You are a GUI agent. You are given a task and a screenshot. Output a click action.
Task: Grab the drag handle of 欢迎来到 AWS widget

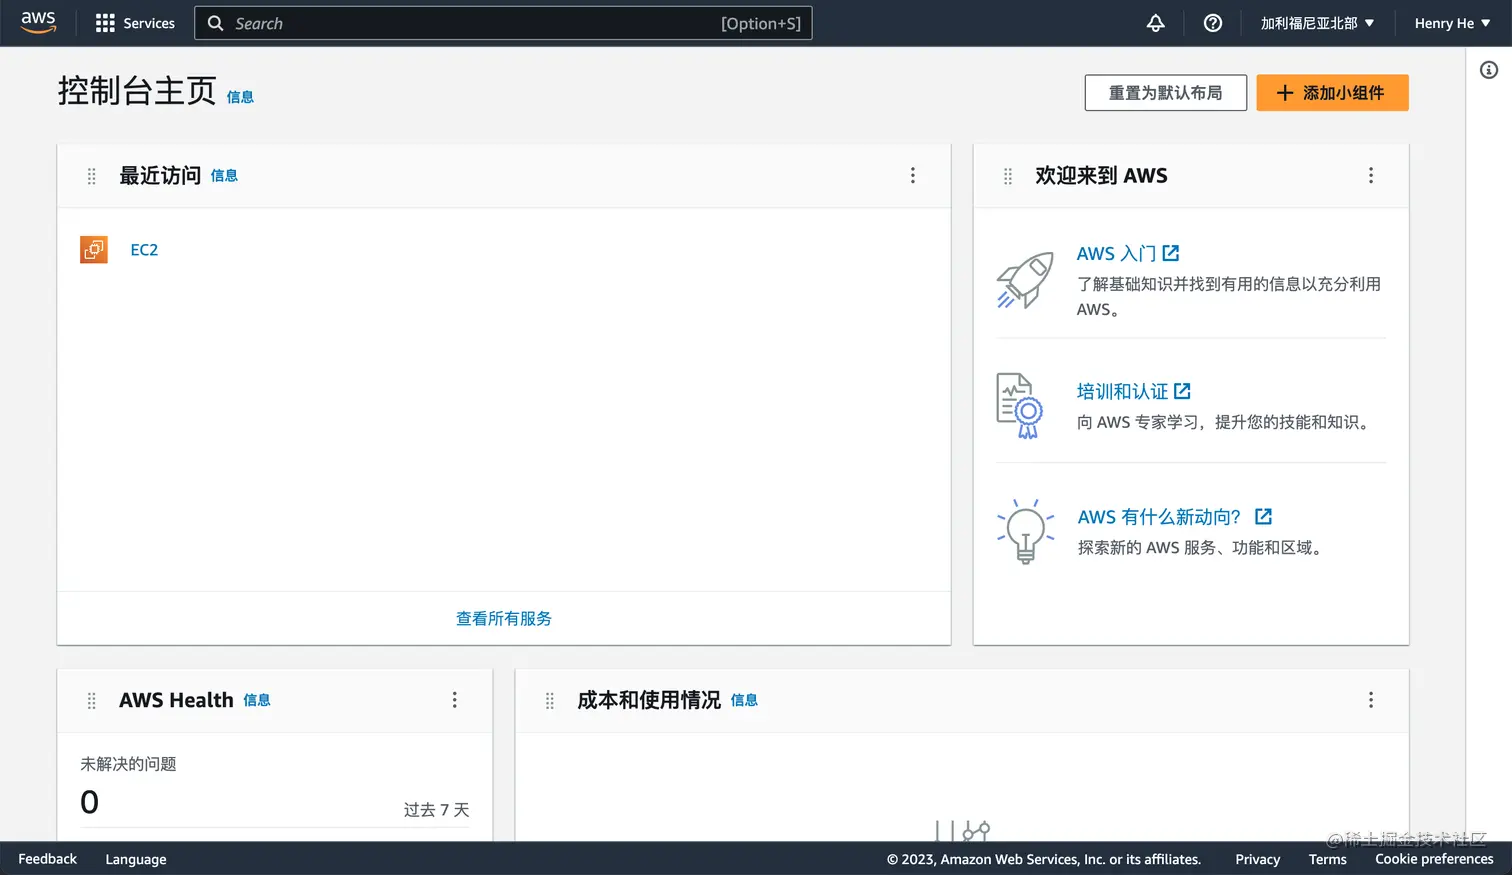(1008, 176)
